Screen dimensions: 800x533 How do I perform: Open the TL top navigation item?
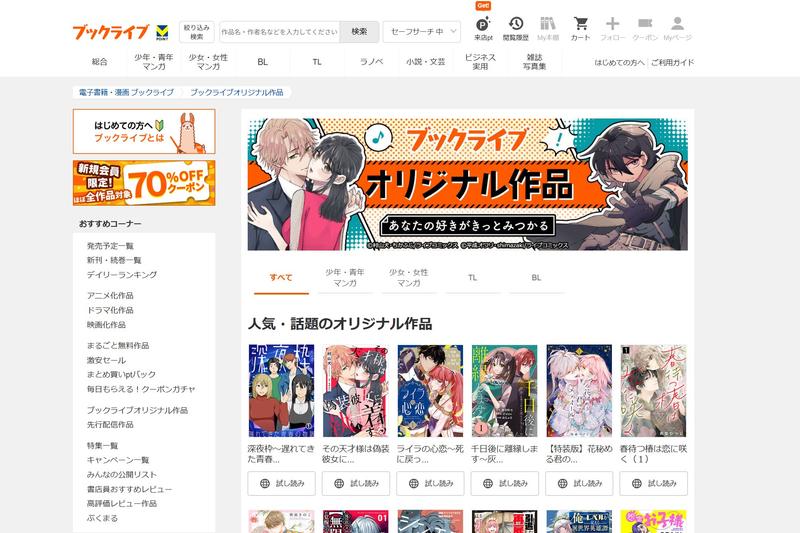tap(317, 62)
